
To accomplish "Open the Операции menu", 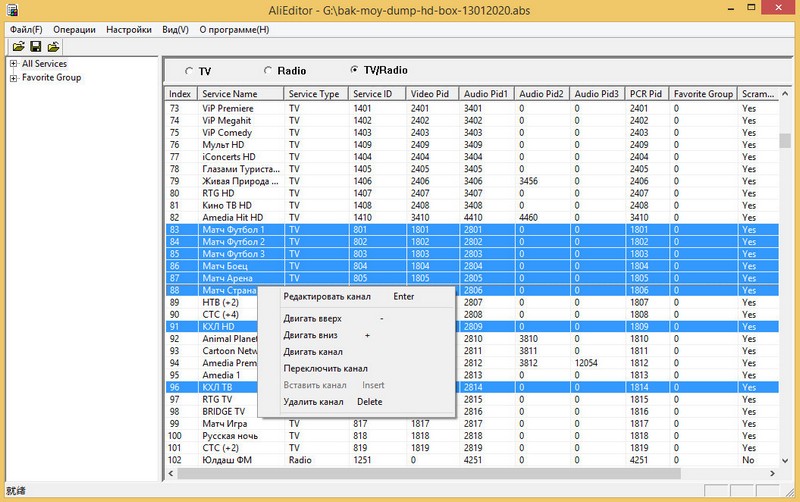I will point(74,30).
